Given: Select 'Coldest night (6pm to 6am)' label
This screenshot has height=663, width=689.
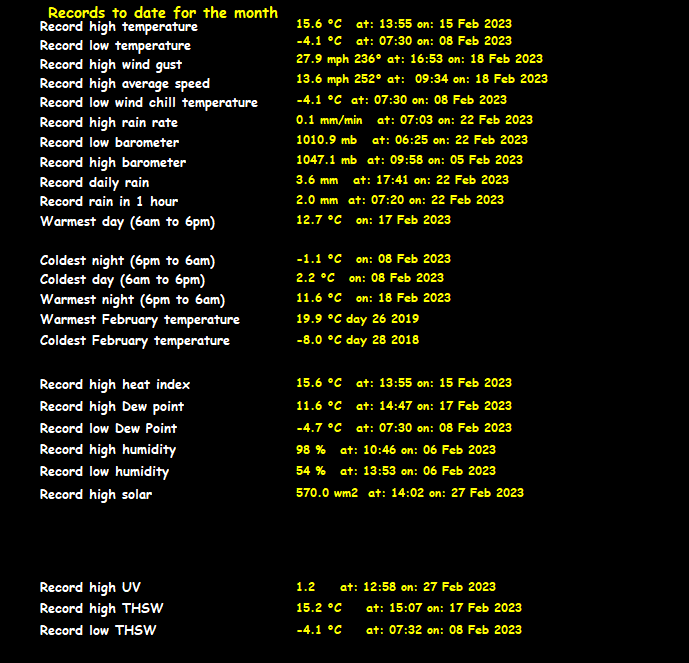Looking at the screenshot, I should point(127,261).
